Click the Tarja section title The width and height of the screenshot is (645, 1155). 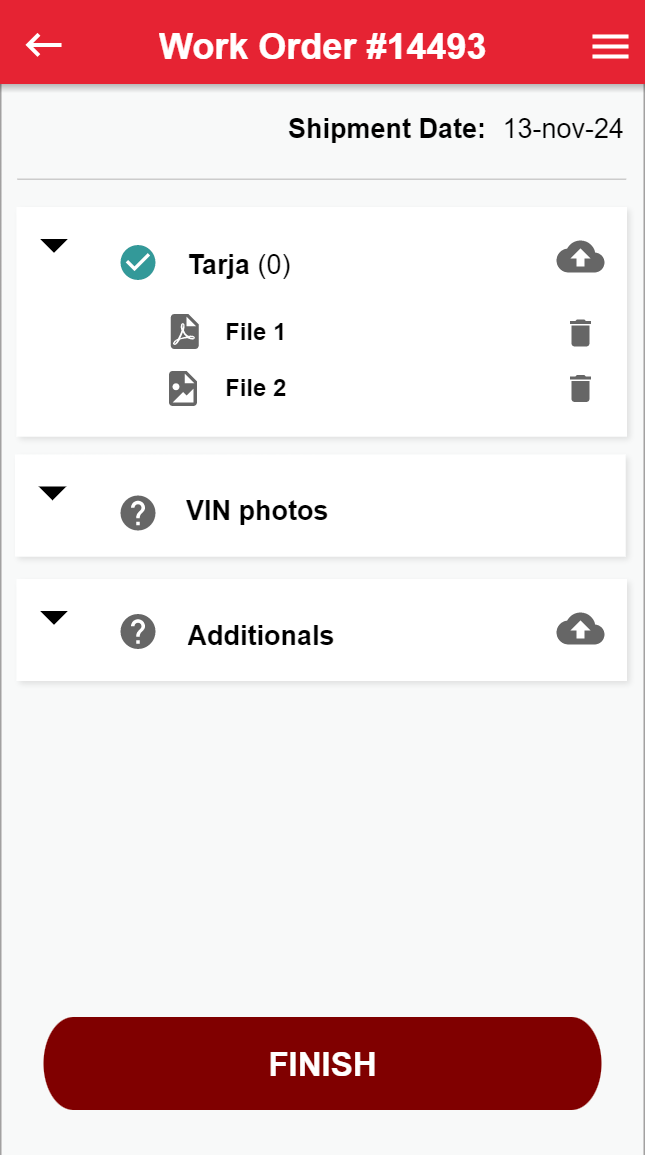(x=219, y=265)
